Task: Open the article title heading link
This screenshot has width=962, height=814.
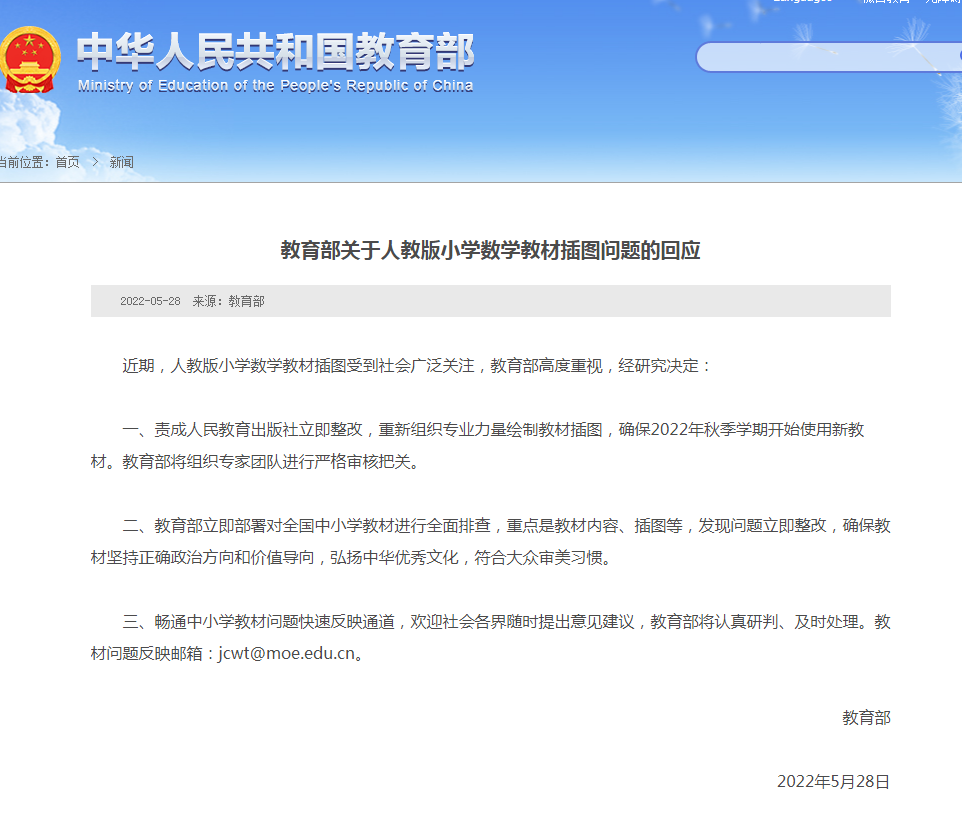Action: coord(491,250)
